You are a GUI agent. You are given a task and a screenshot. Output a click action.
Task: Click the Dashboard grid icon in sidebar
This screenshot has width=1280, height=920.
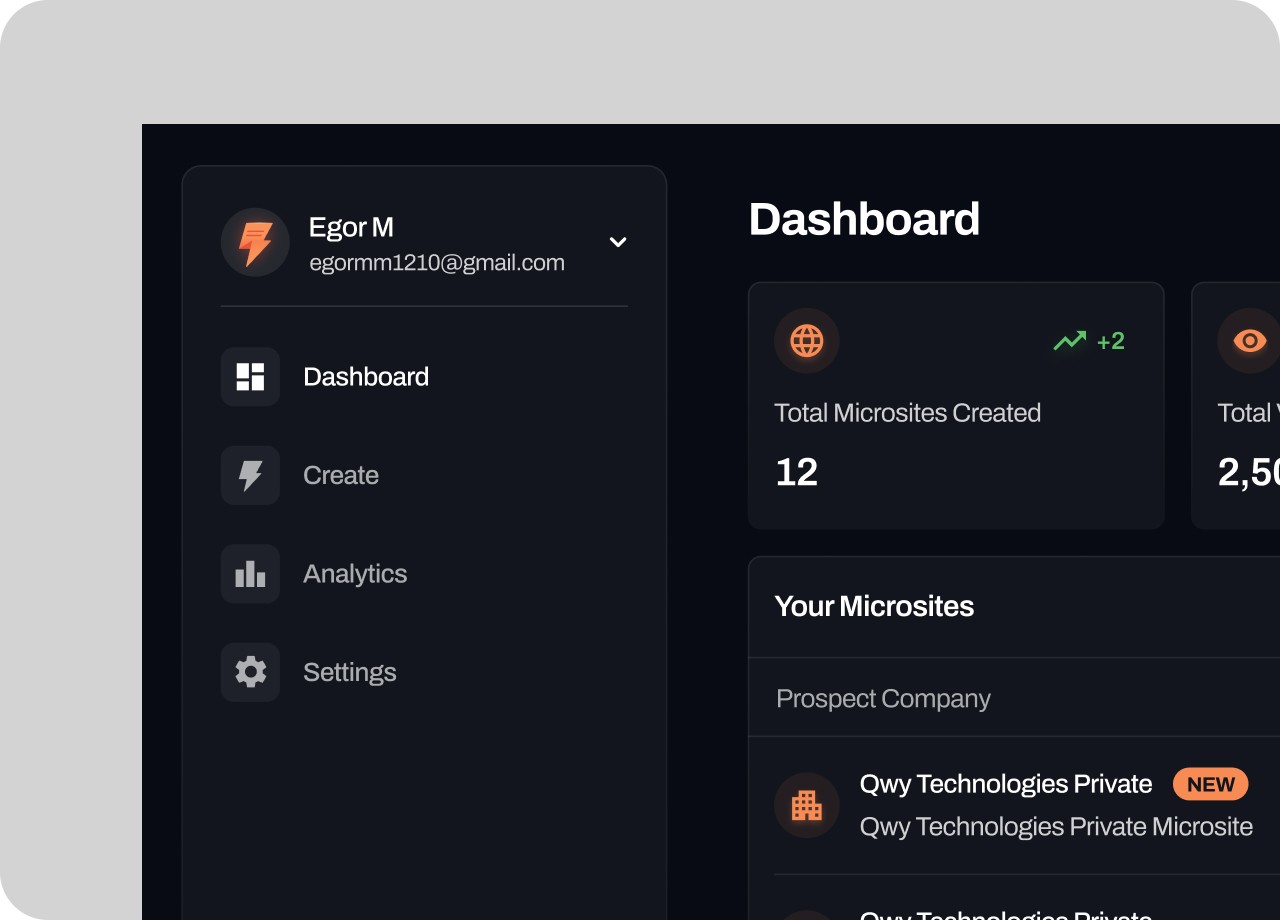point(250,377)
